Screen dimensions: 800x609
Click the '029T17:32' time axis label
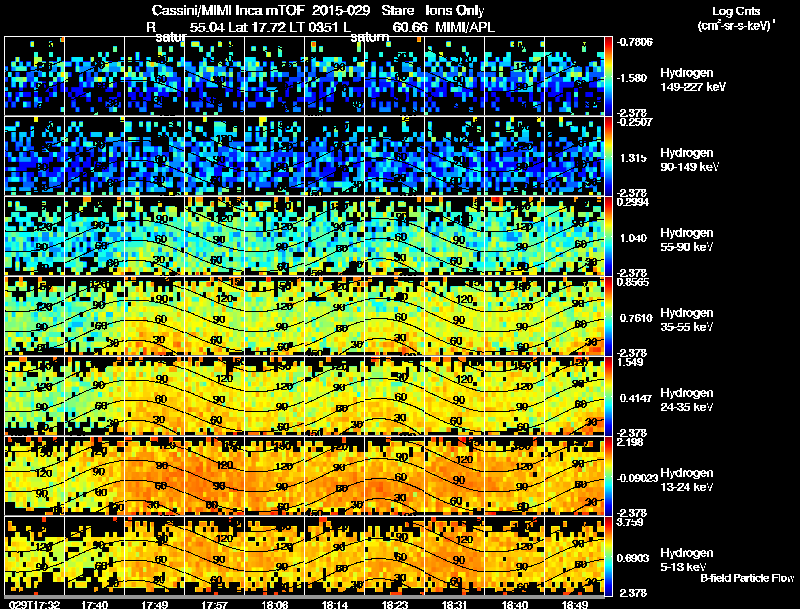point(34,604)
